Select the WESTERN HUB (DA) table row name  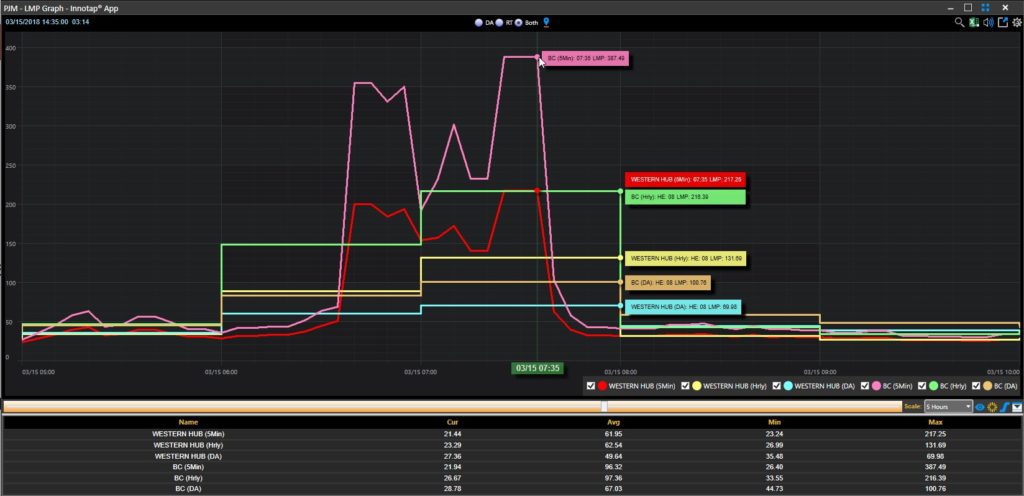click(x=188, y=456)
